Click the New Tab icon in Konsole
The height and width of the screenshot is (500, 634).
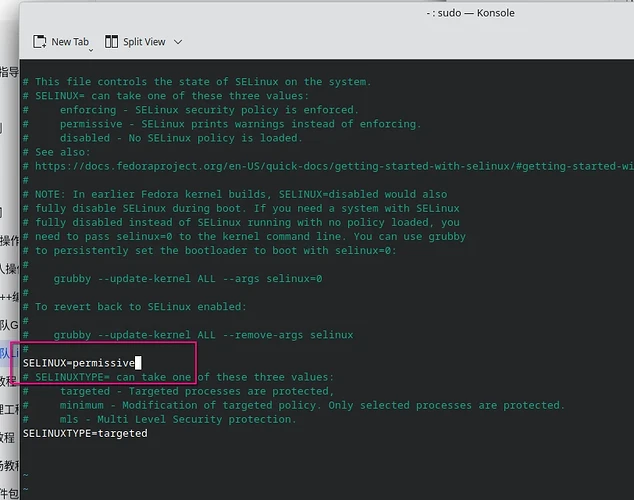coord(39,42)
